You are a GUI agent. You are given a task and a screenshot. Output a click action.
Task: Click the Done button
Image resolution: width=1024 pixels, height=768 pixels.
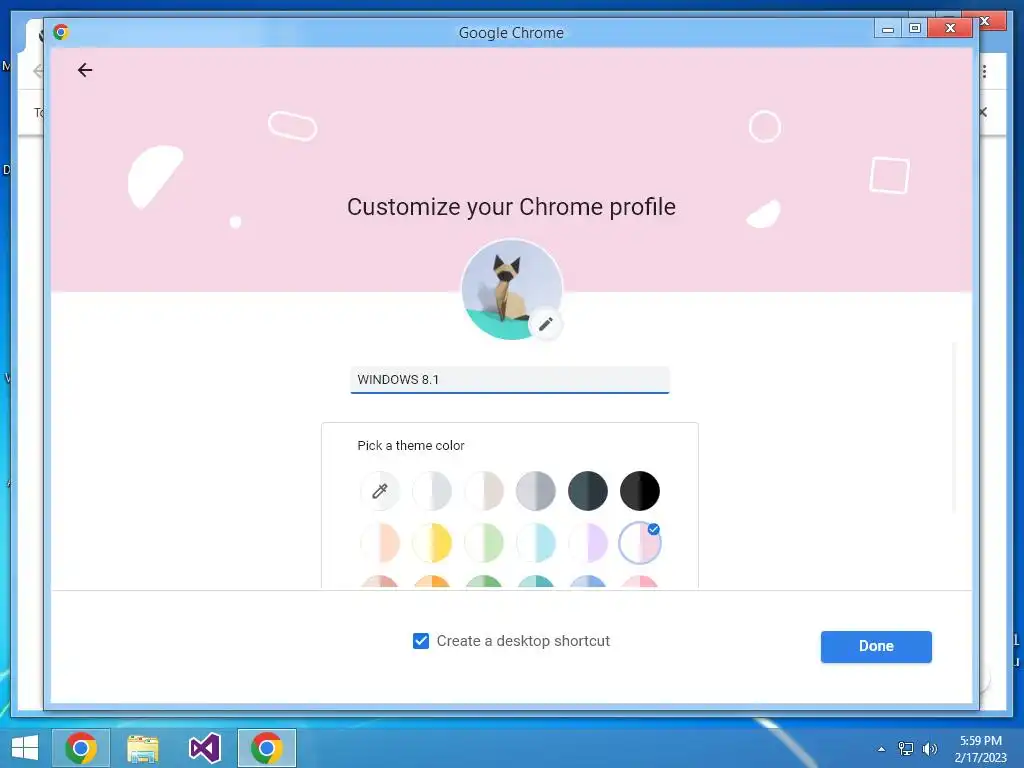point(876,647)
